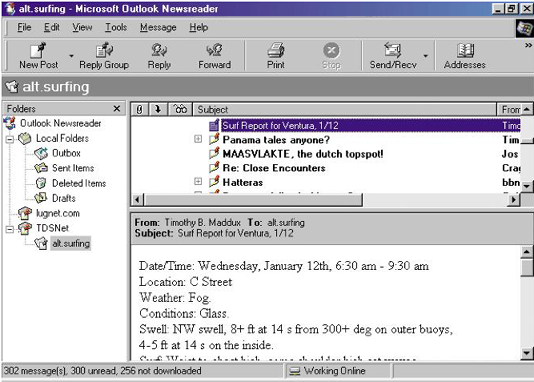The image size is (534, 382).
Task: Click the Reply Group toolbar icon
Action: 104,50
